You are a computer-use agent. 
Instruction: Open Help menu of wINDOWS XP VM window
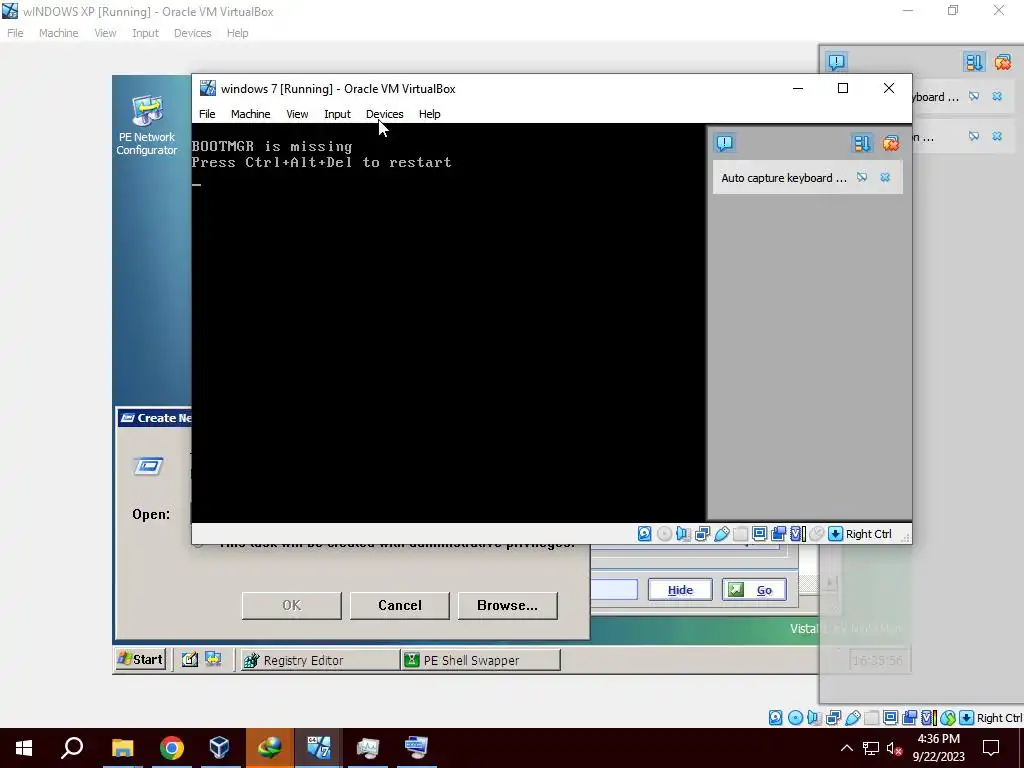237,33
